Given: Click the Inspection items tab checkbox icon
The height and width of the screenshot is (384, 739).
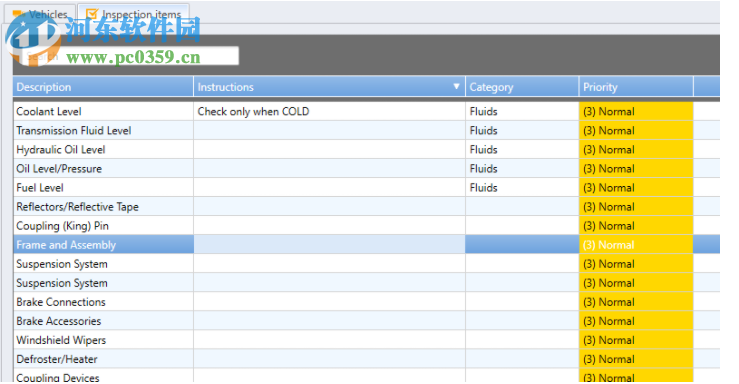Looking at the screenshot, I should [x=92, y=14].
